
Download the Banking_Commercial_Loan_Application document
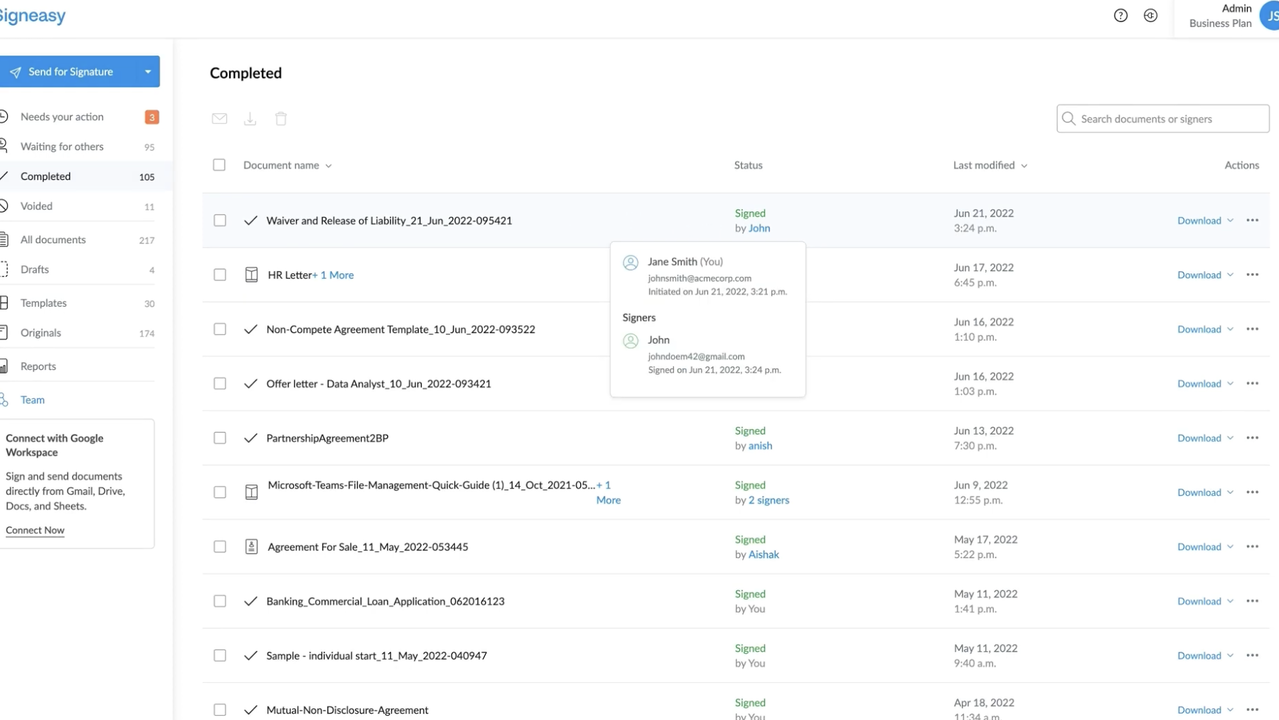click(x=1199, y=601)
